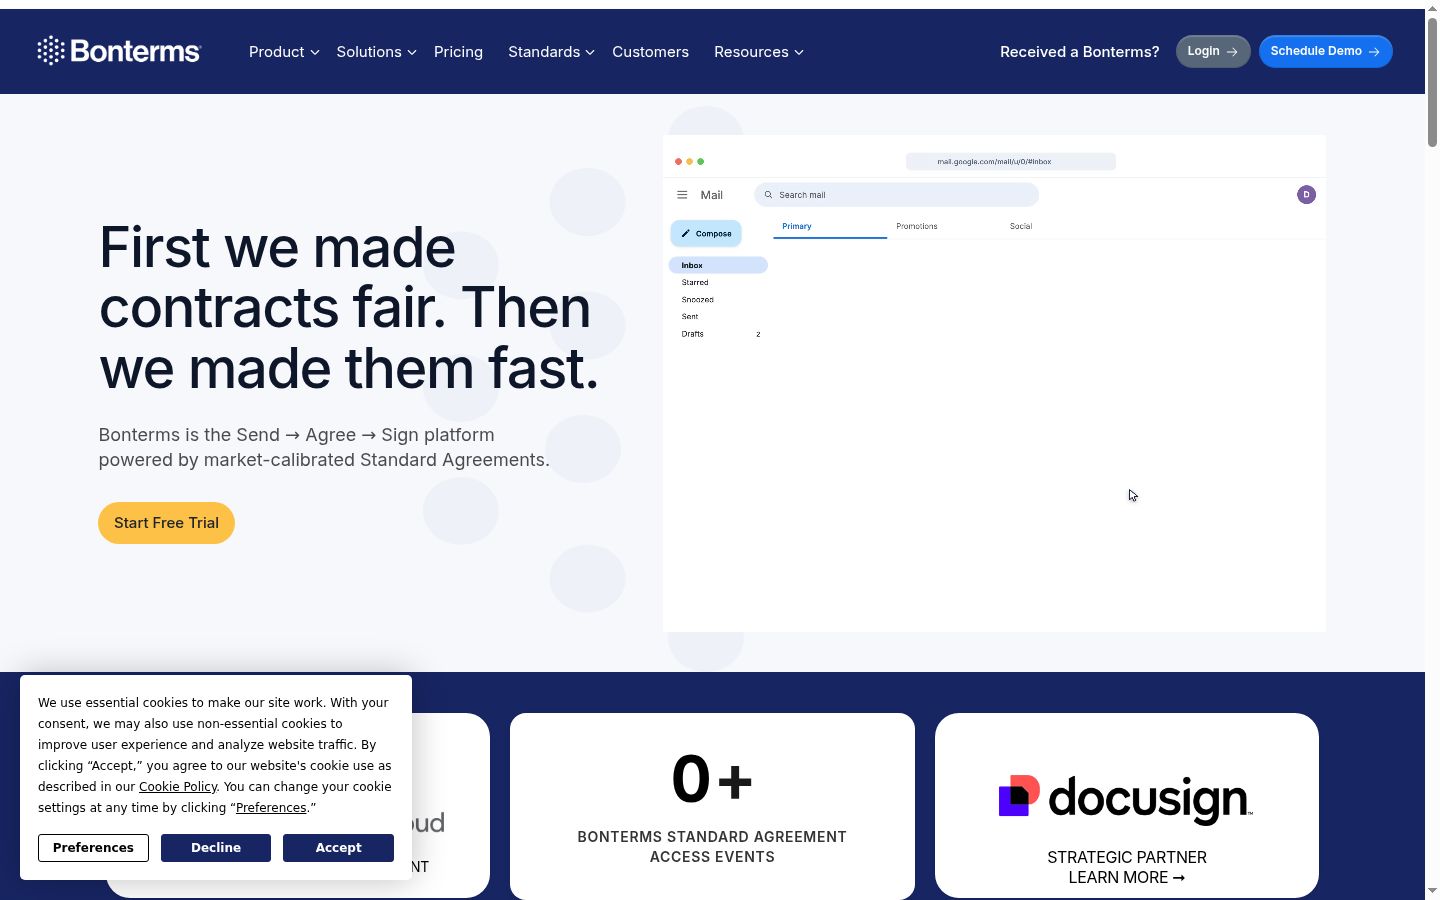Click the page's vertical scrollbar thumb

point(1432,83)
